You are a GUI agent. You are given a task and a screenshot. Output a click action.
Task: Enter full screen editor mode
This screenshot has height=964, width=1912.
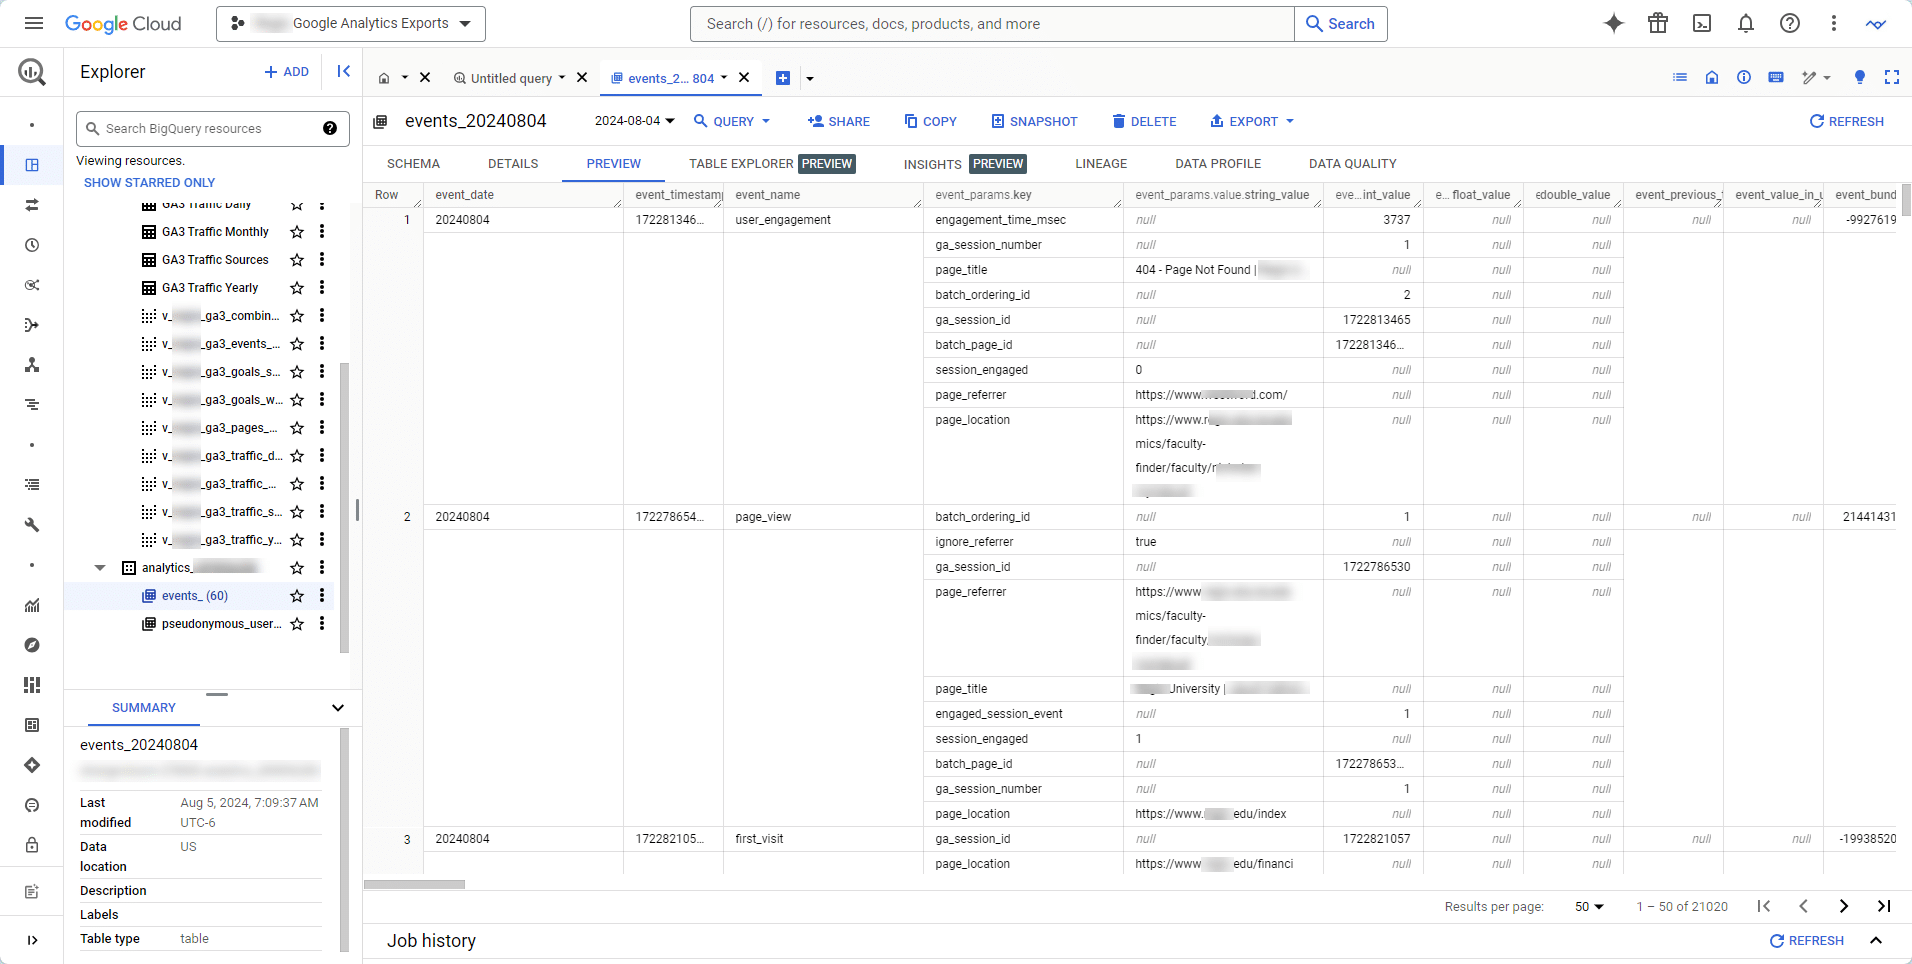tap(1893, 77)
